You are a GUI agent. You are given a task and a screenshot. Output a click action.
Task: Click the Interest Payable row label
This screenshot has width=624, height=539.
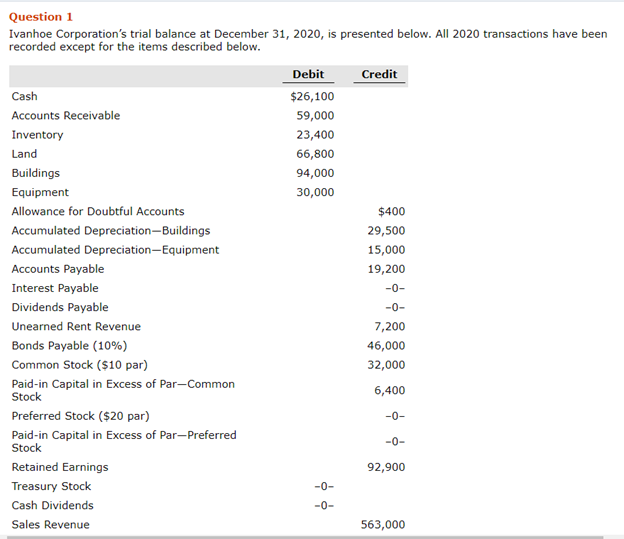click(55, 288)
